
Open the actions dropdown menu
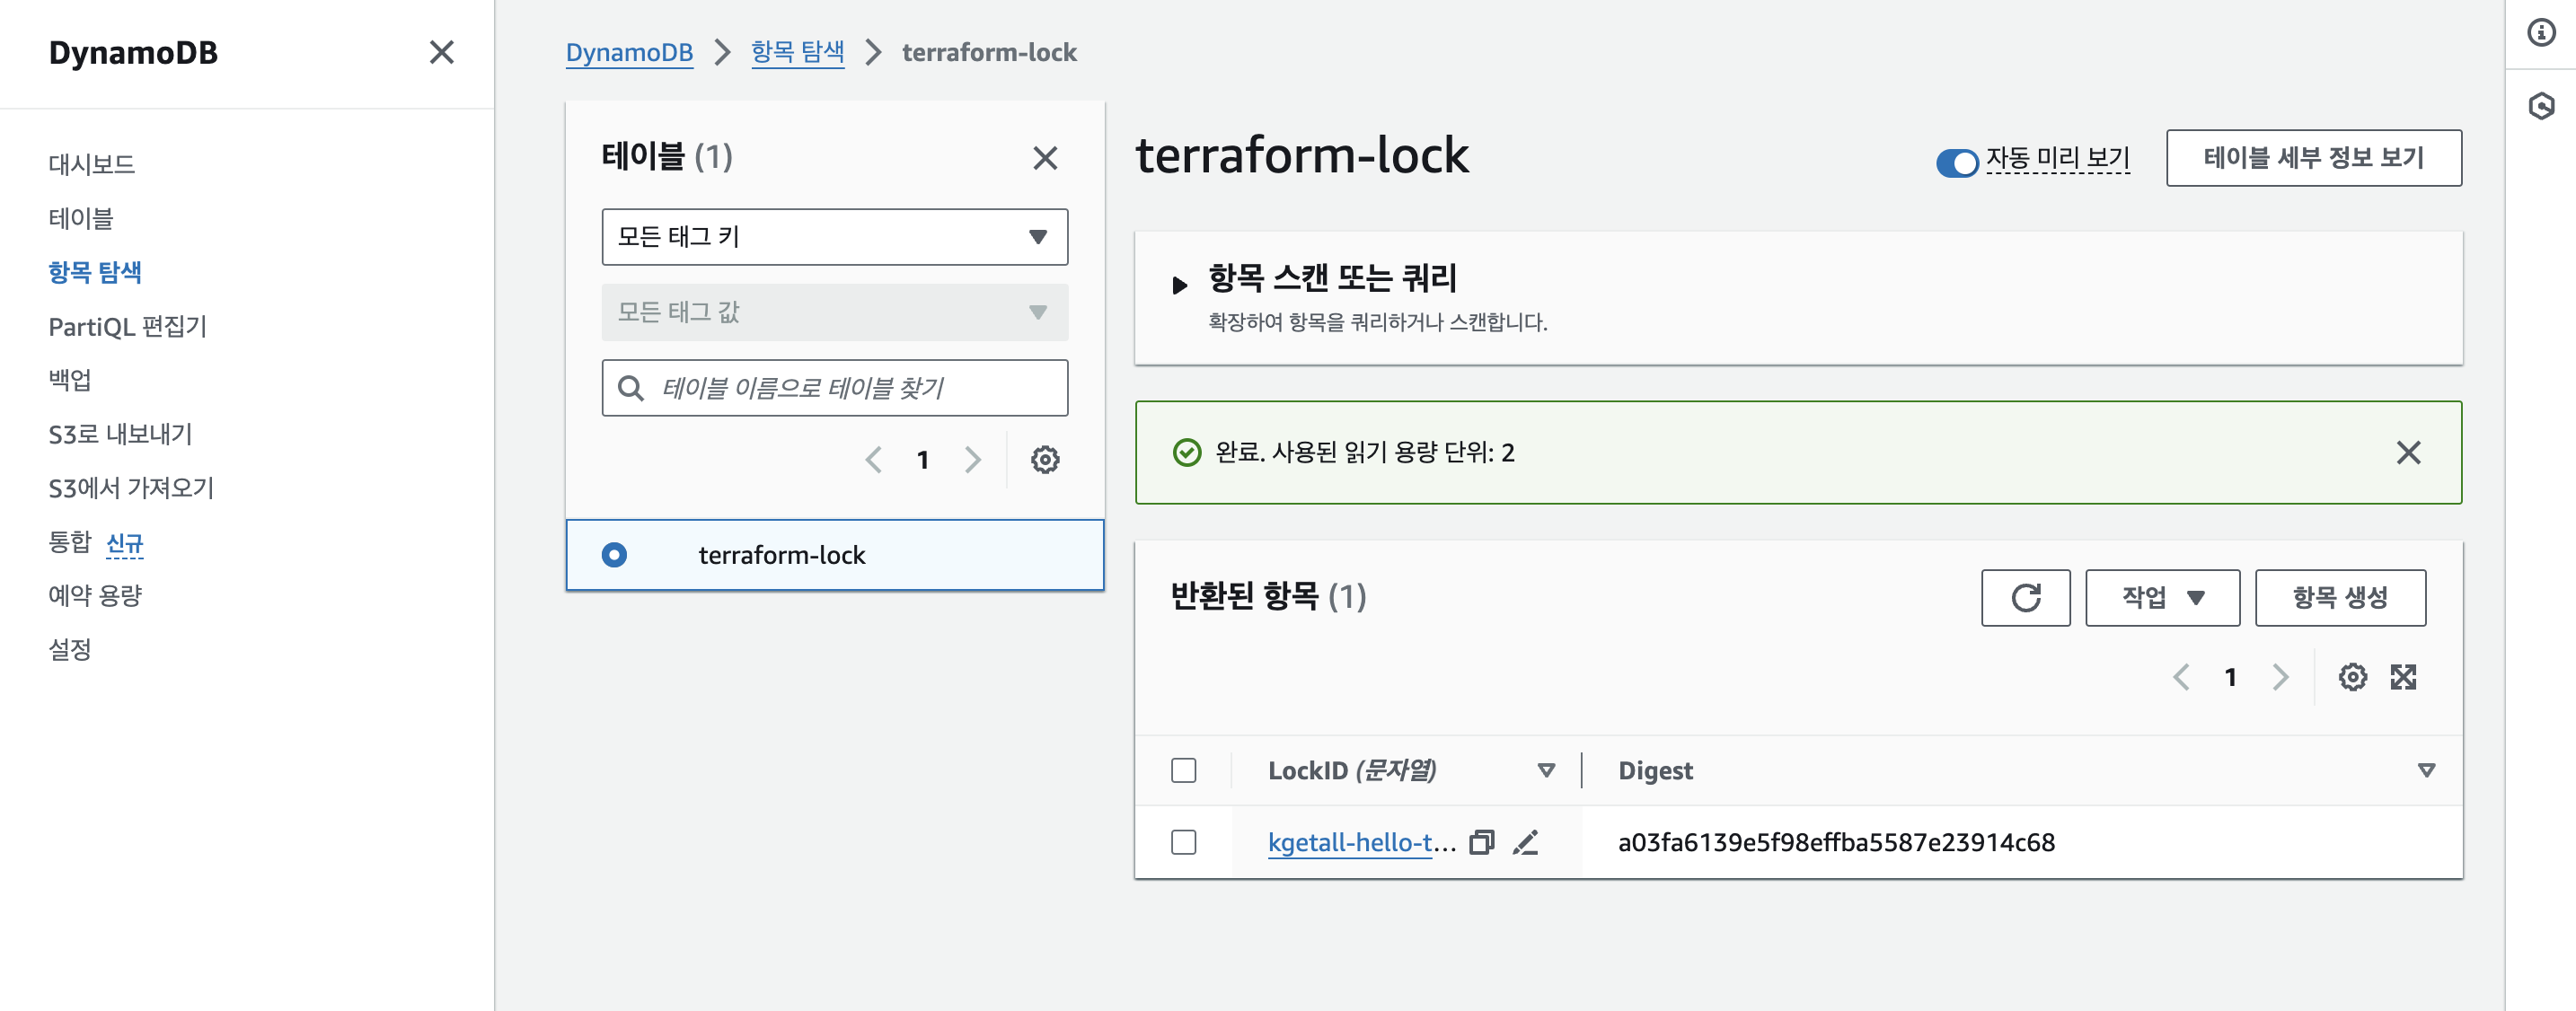pyautogui.click(x=2162, y=597)
